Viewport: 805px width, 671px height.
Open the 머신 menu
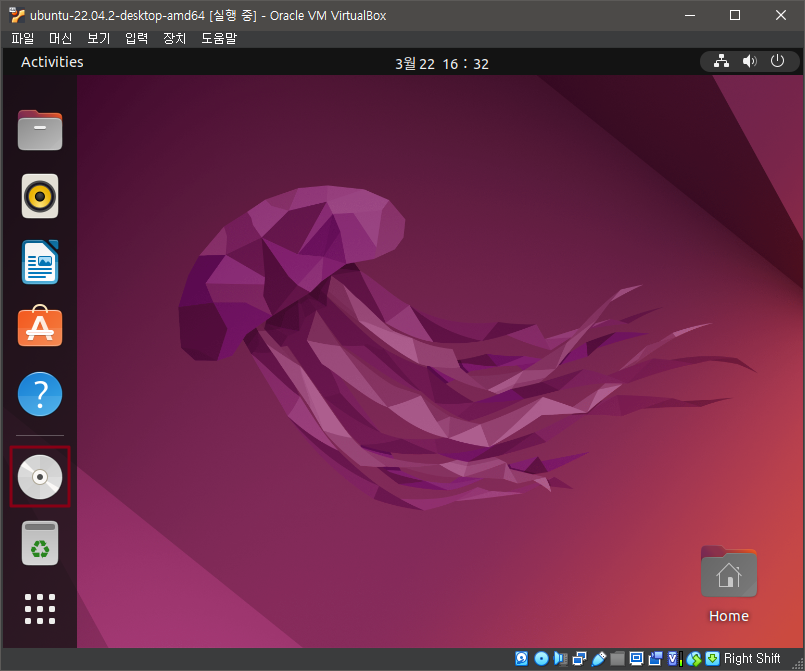coord(61,38)
